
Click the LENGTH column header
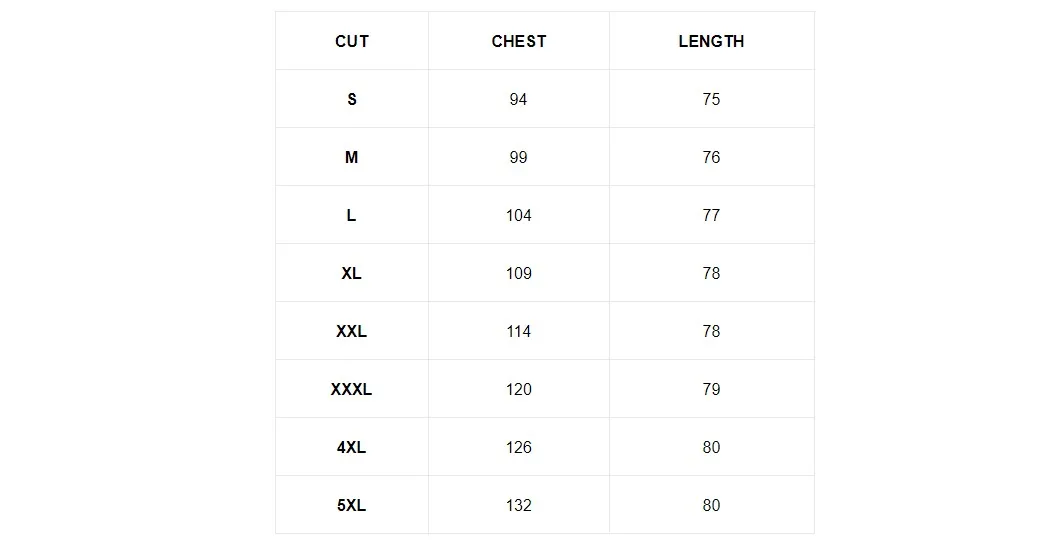point(711,41)
